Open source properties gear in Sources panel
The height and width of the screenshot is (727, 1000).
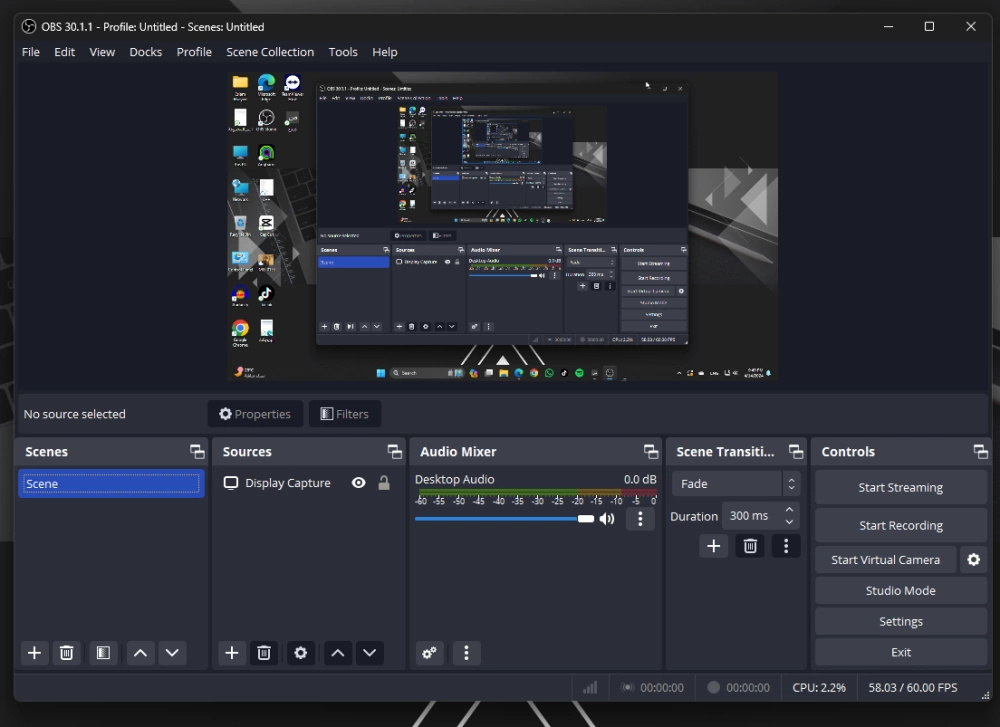[x=300, y=653]
